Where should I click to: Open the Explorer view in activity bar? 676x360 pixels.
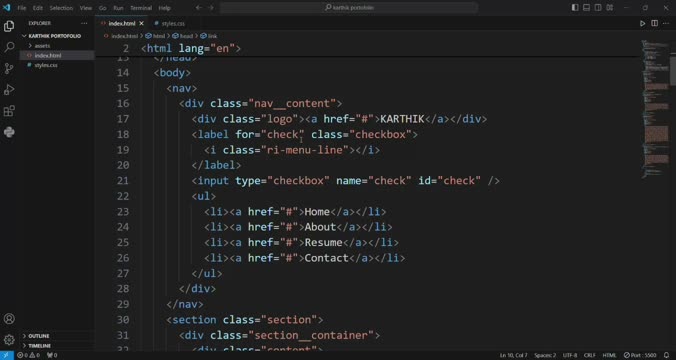coord(9,26)
